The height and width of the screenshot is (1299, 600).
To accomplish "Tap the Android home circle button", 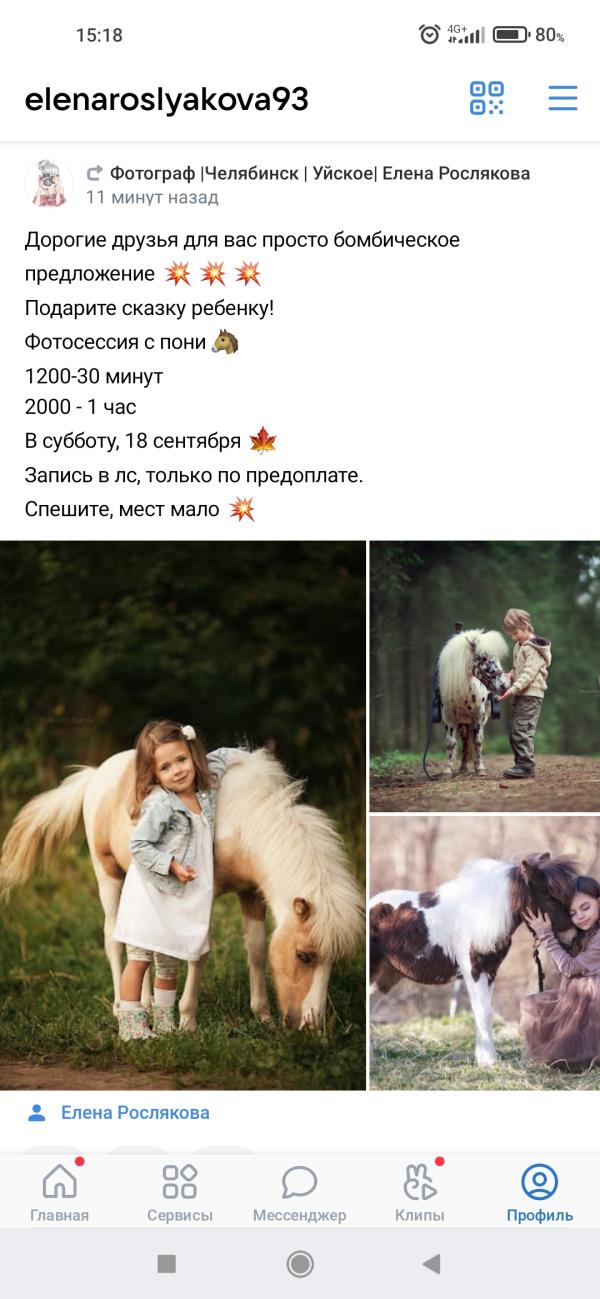I will pos(300,1264).
